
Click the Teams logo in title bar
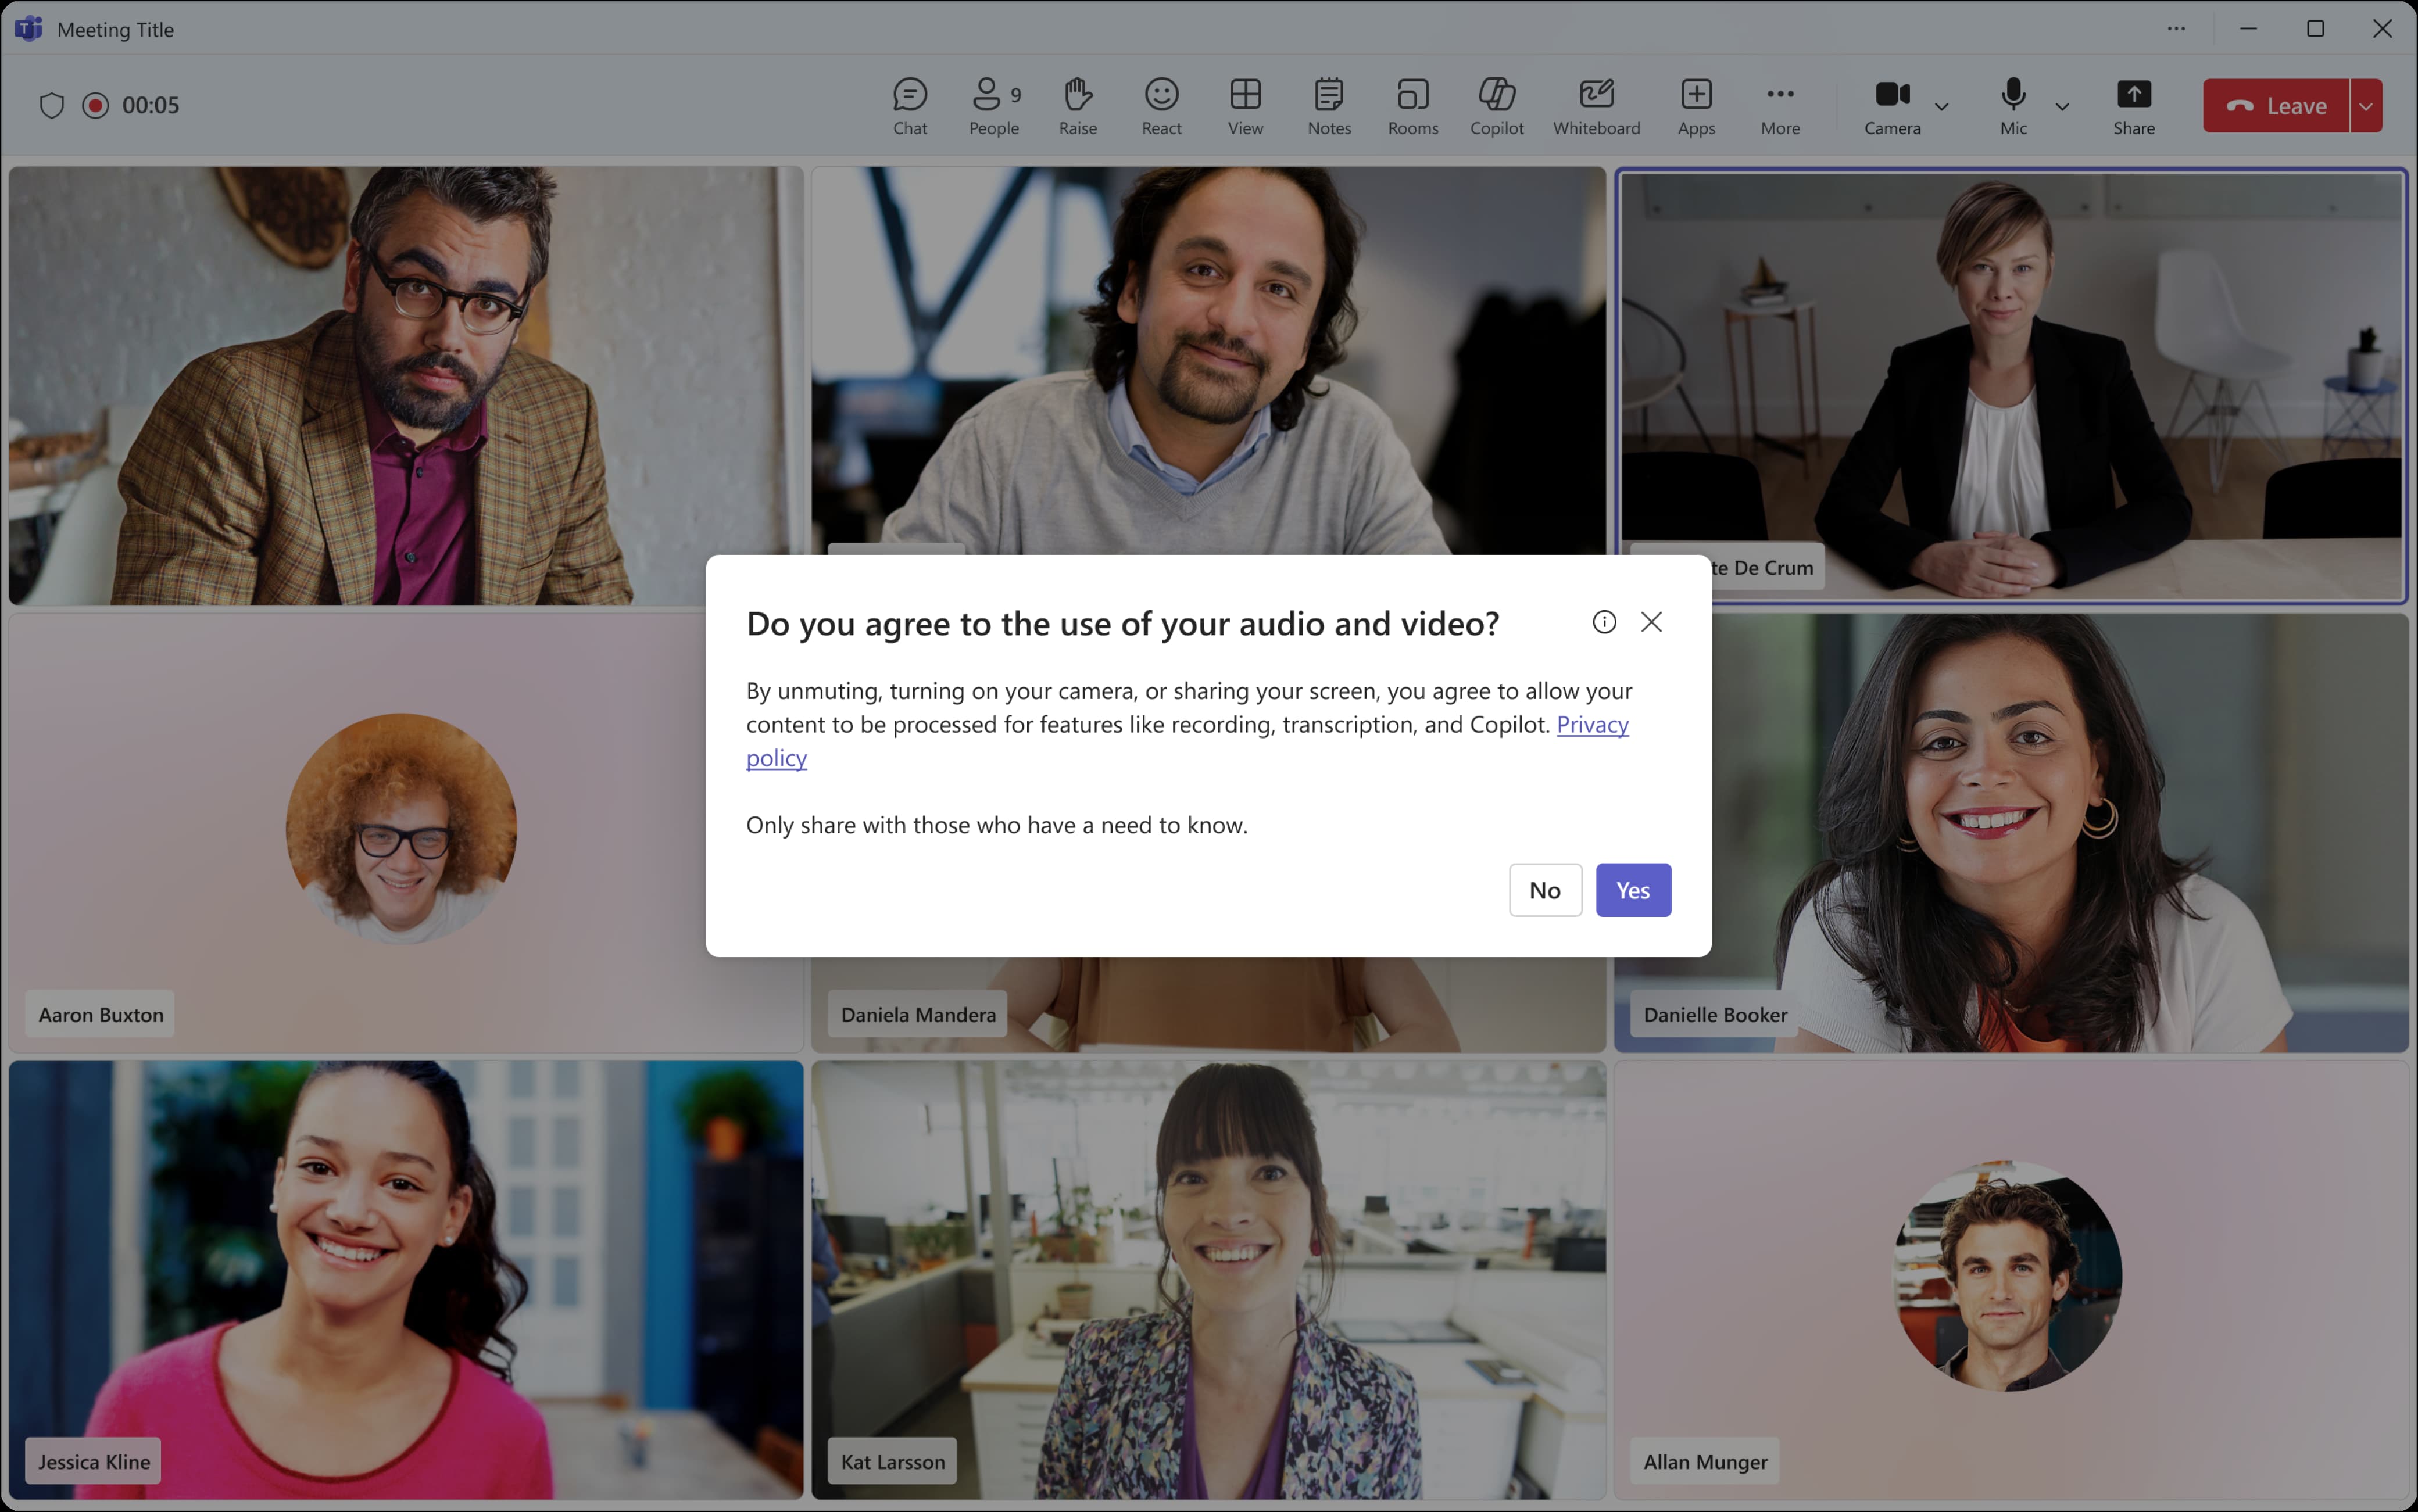tap(29, 29)
